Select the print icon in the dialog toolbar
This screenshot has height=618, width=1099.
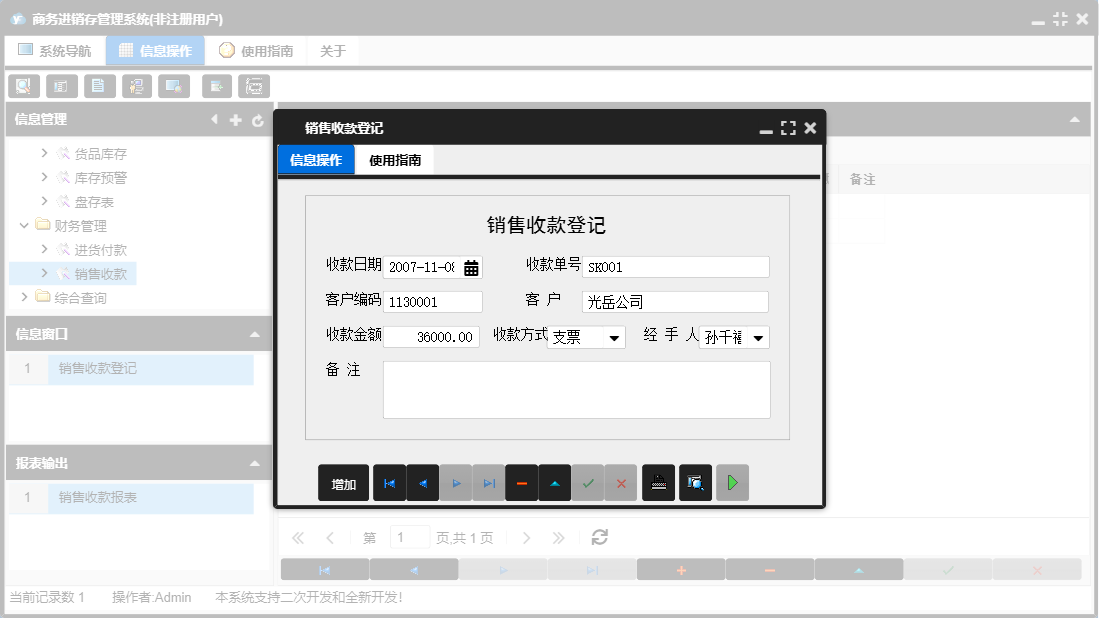658,482
